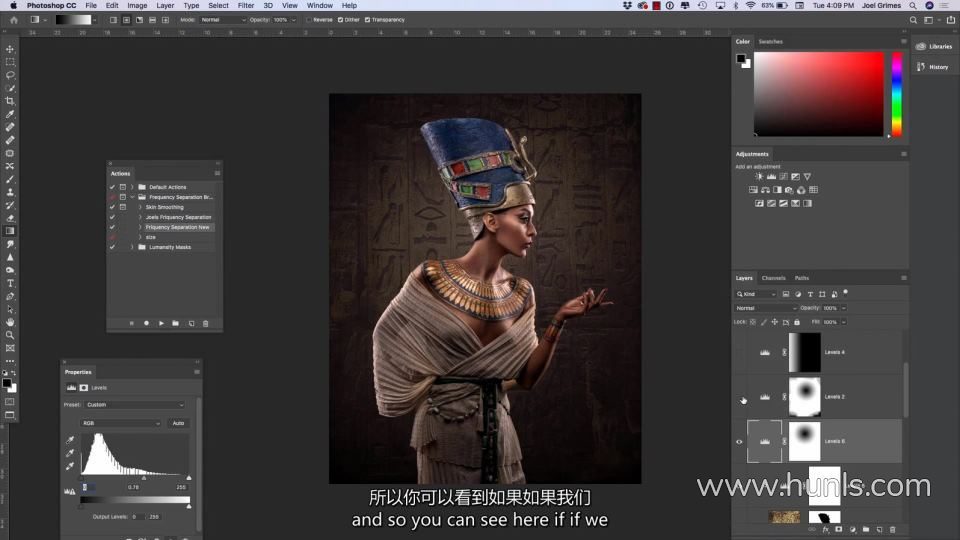This screenshot has height=540, width=960.
Task: Choose the linear gradient style button
Action: 113,20
